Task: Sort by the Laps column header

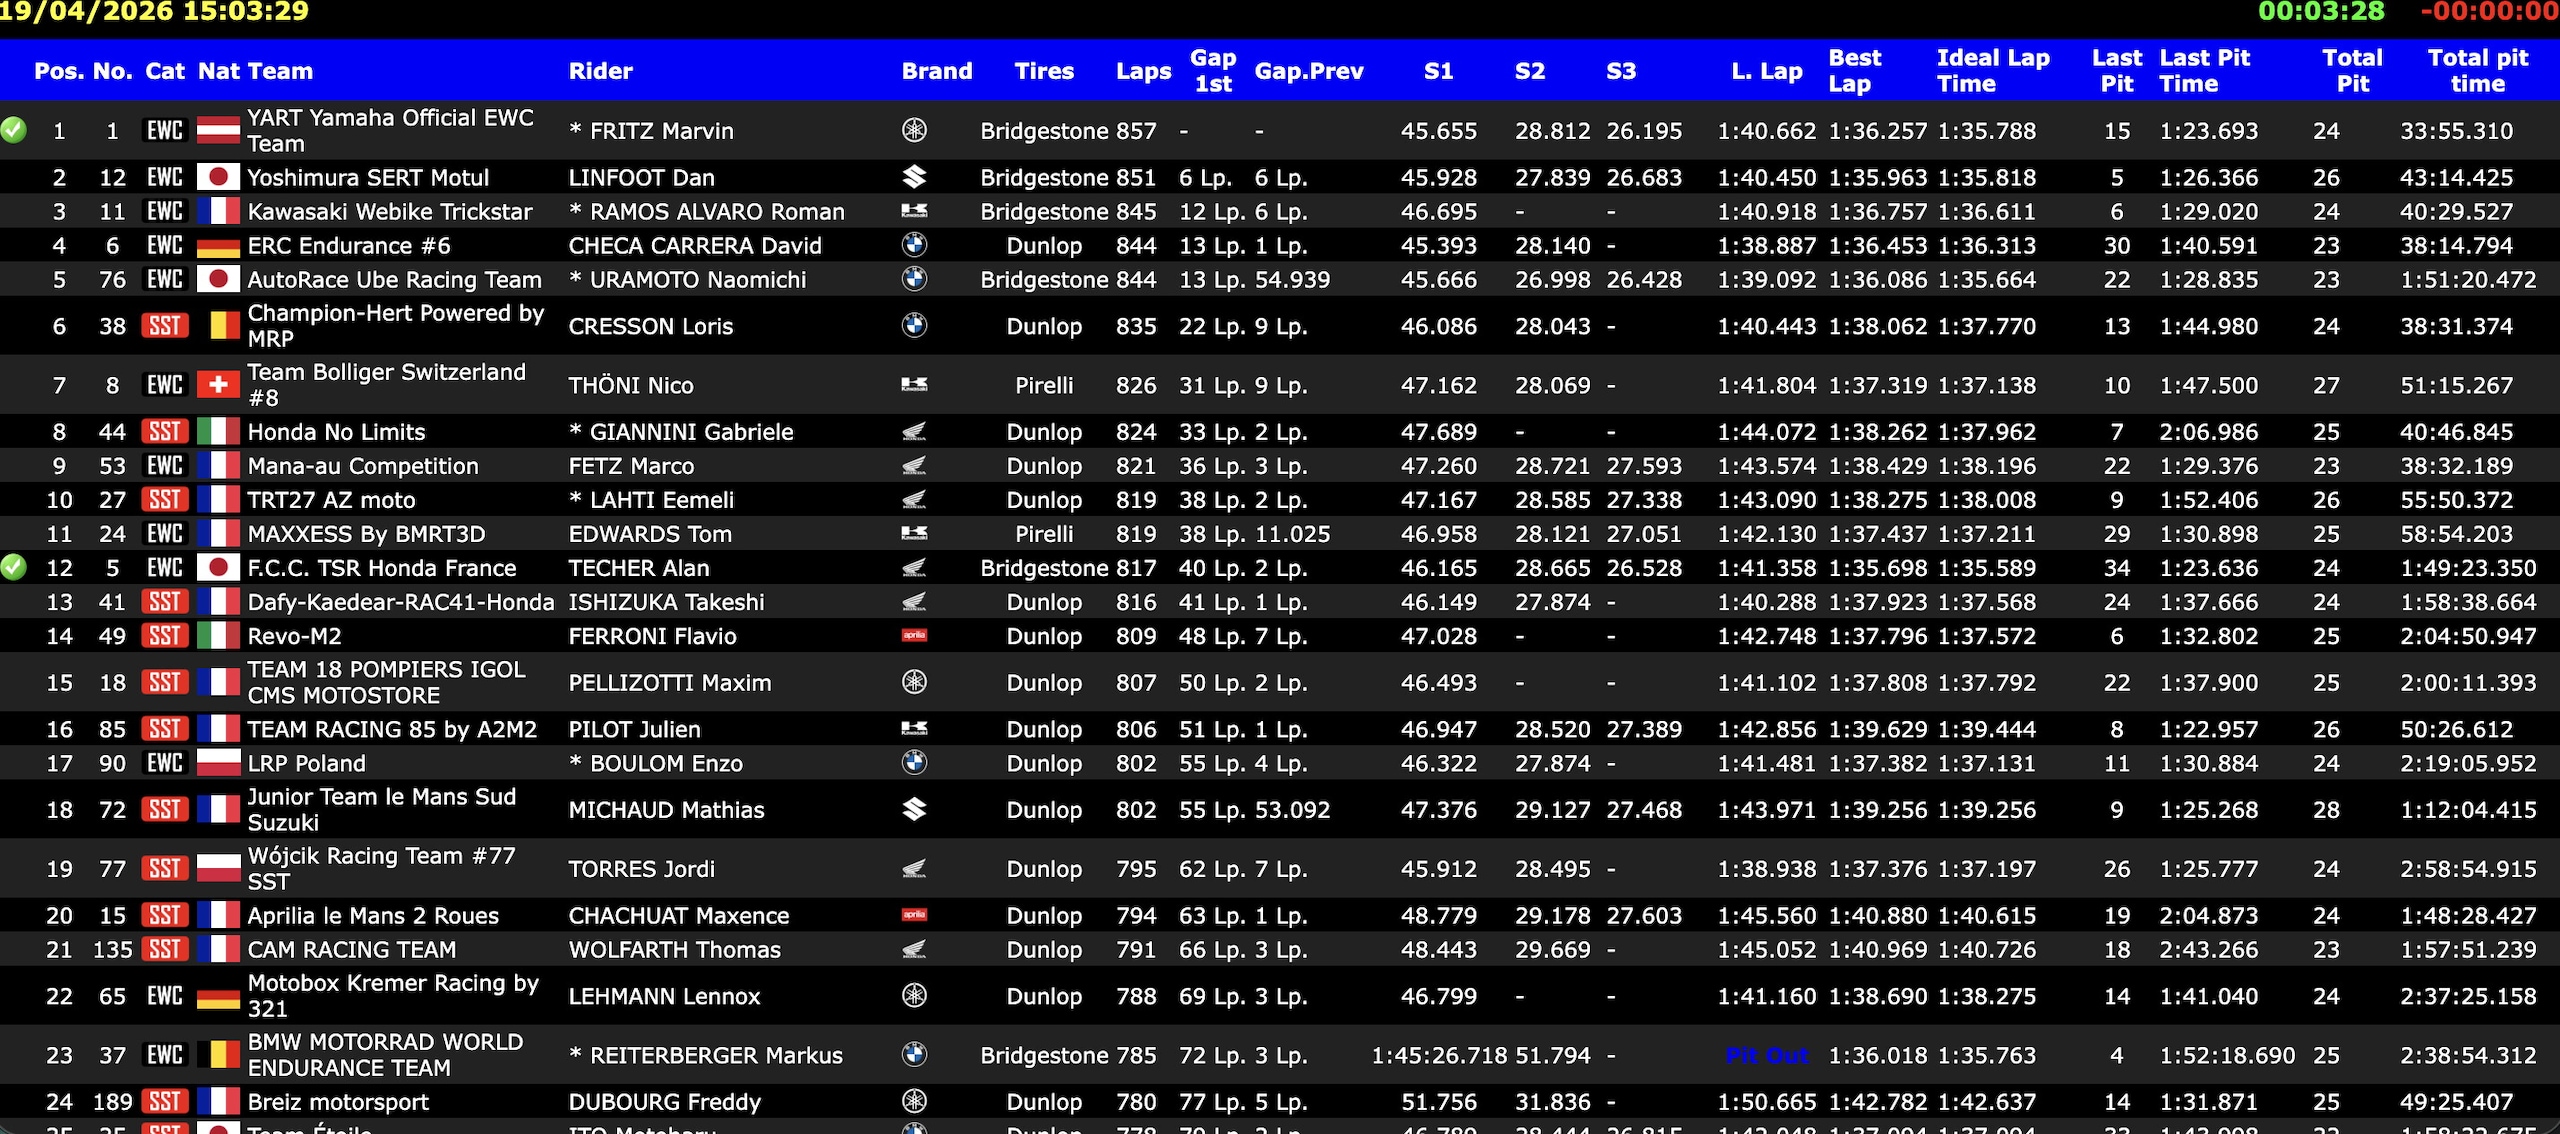Action: (x=1143, y=71)
